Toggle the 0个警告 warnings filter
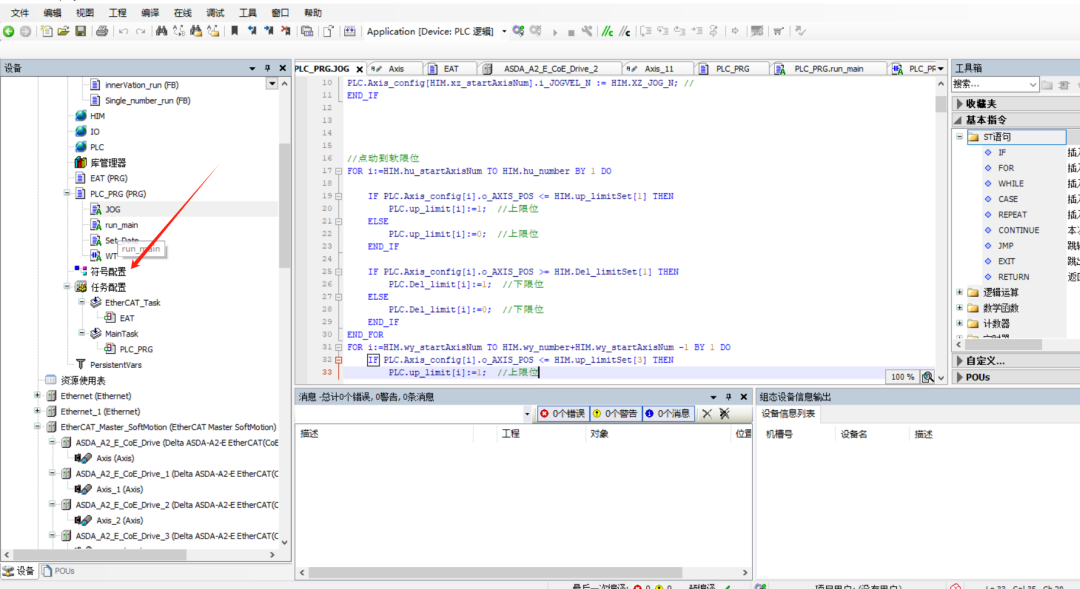The image size is (1080, 589). pos(615,413)
